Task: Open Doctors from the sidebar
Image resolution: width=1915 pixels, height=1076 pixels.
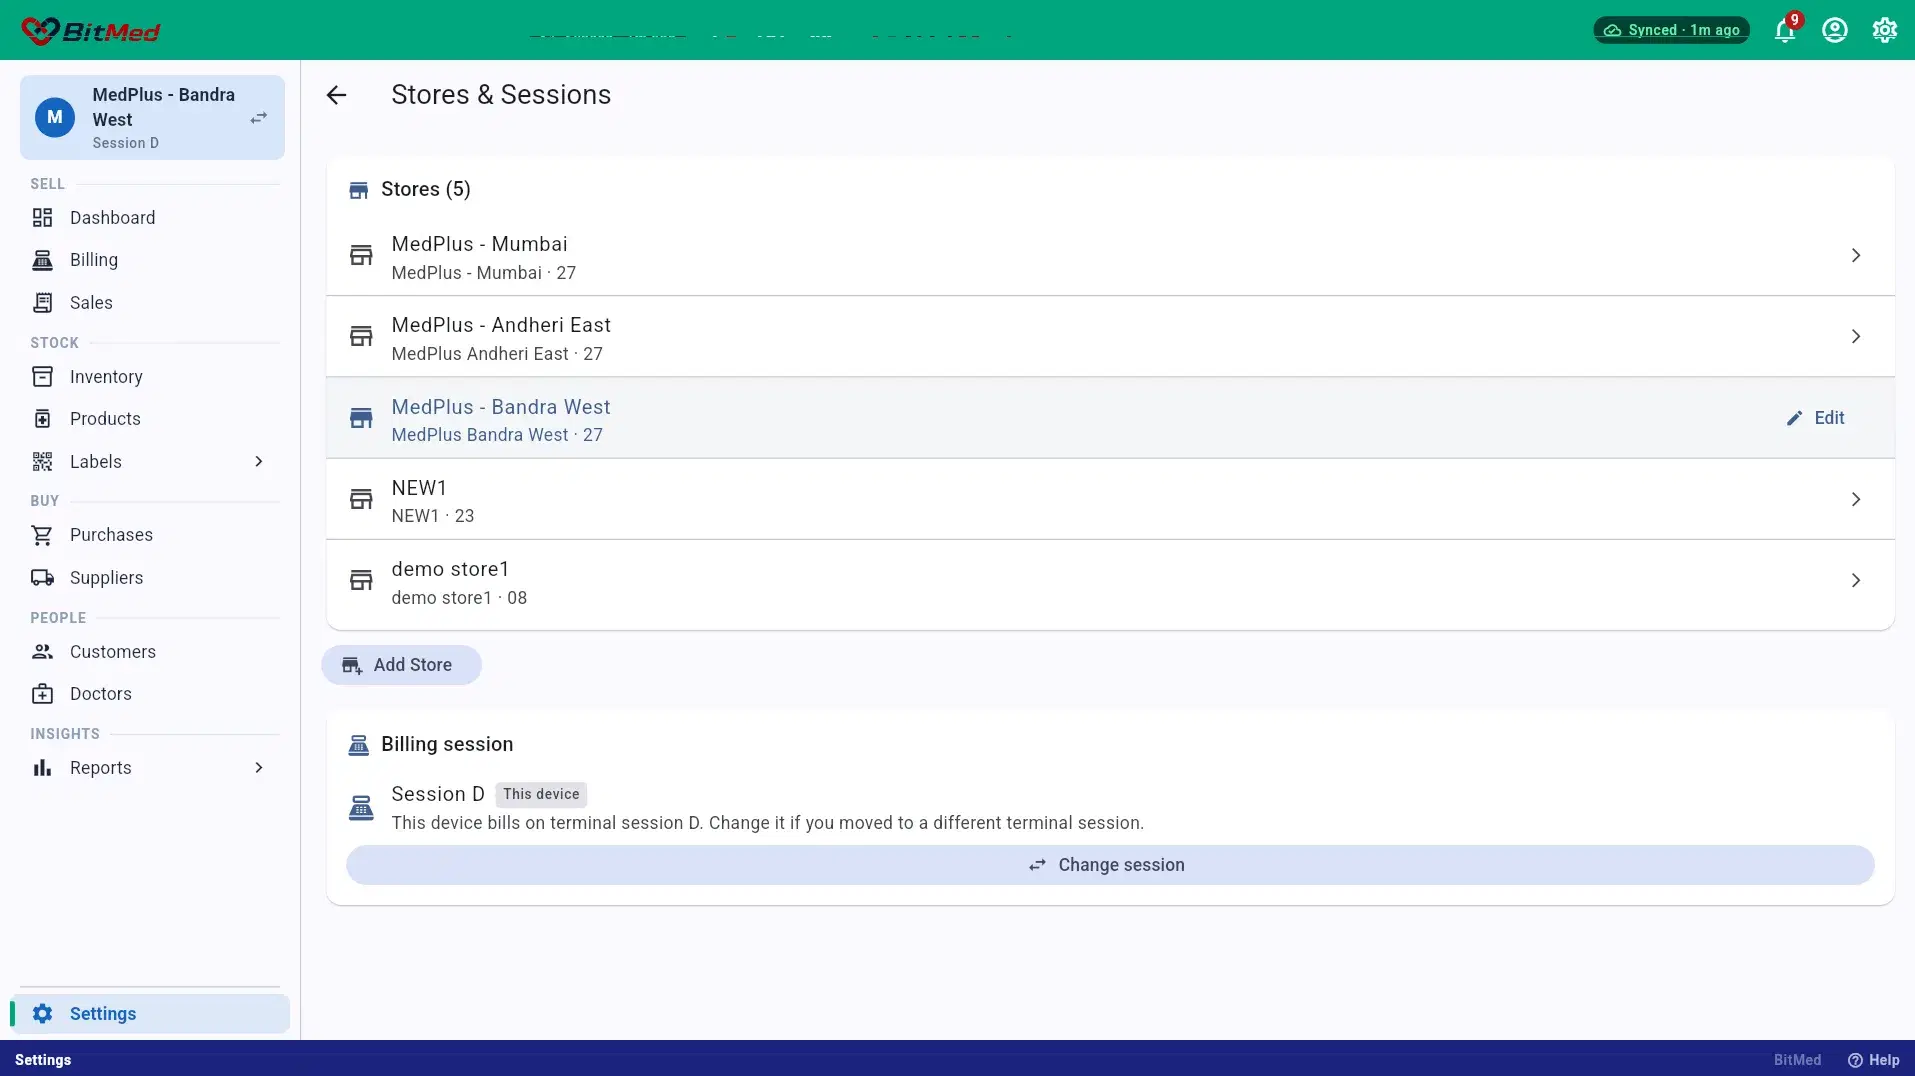Action: click(150, 694)
